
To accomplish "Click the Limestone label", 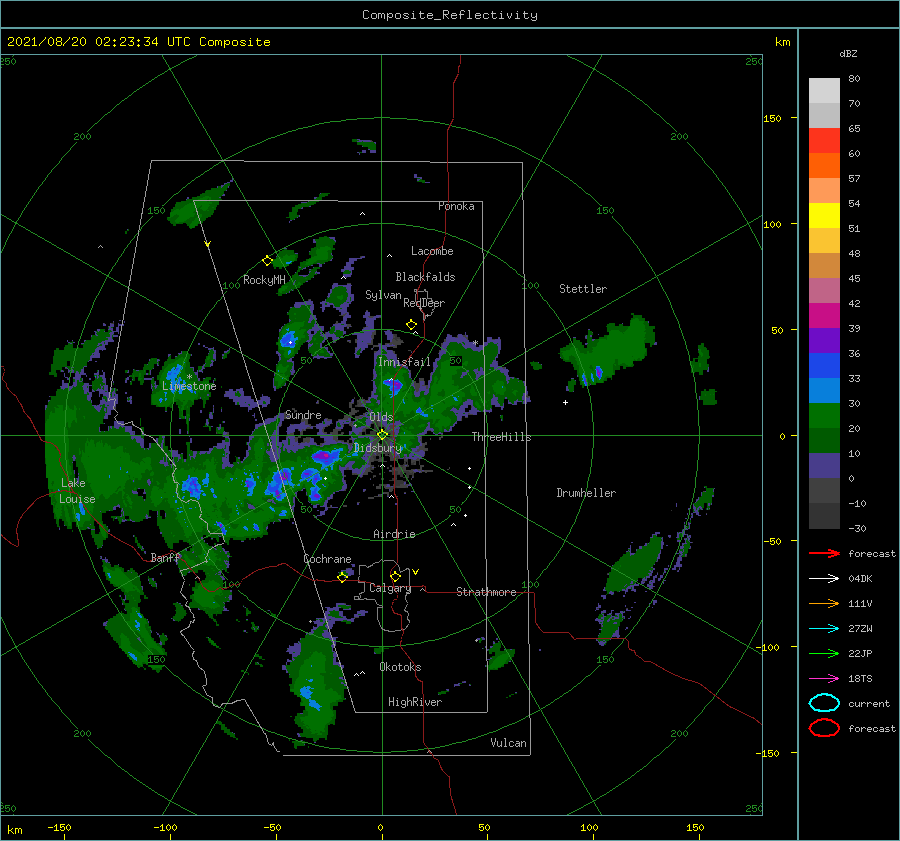I will pos(189,386).
